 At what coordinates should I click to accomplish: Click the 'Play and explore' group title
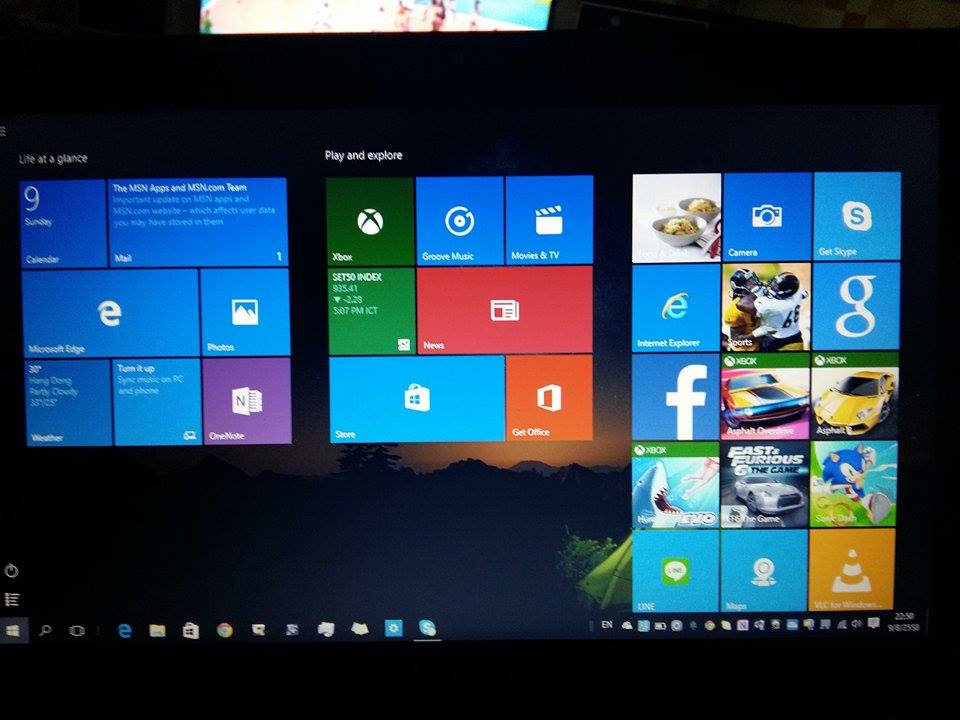[x=364, y=156]
